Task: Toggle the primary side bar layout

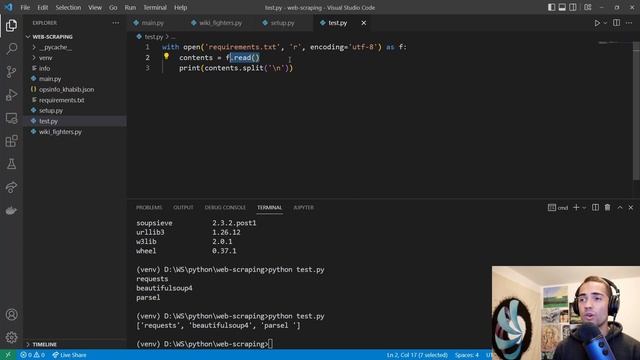Action: pos(551,7)
